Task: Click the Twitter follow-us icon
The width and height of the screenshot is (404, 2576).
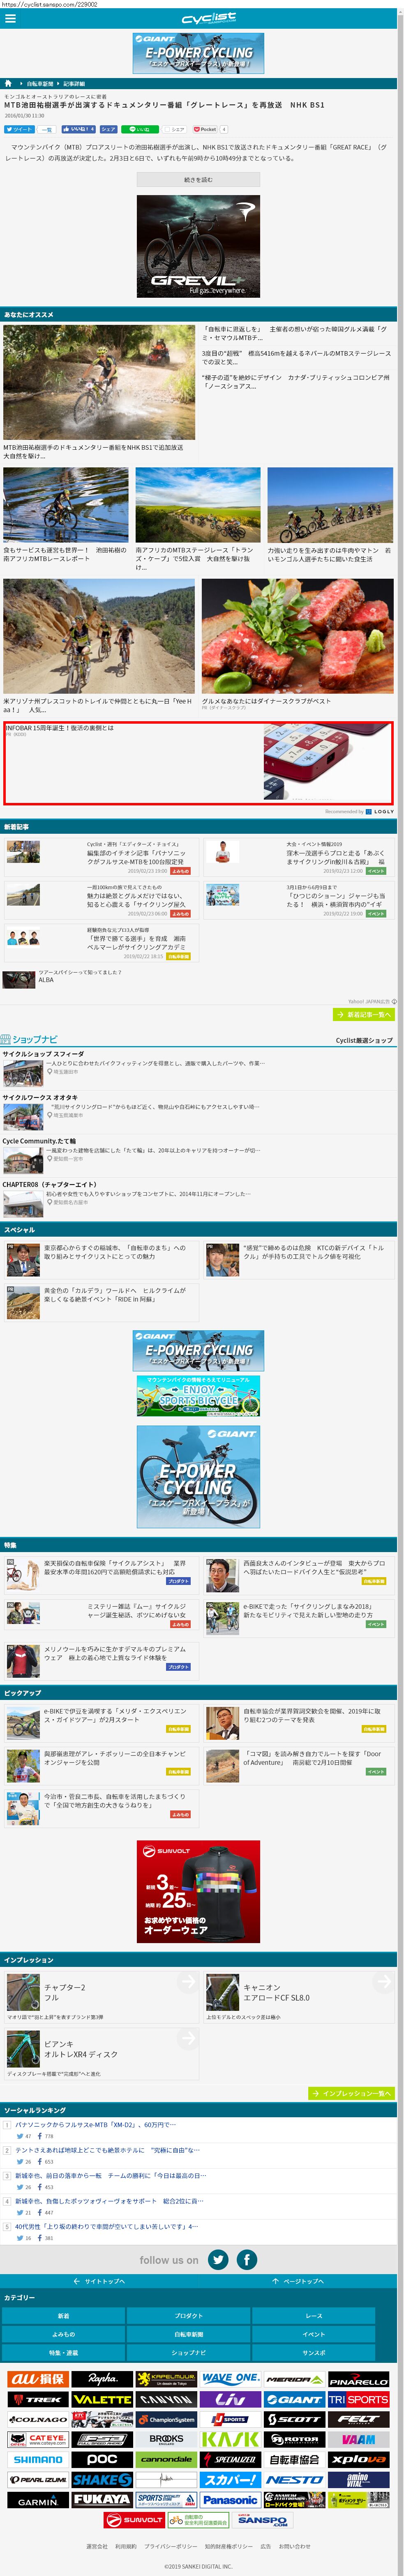Action: tap(218, 2260)
